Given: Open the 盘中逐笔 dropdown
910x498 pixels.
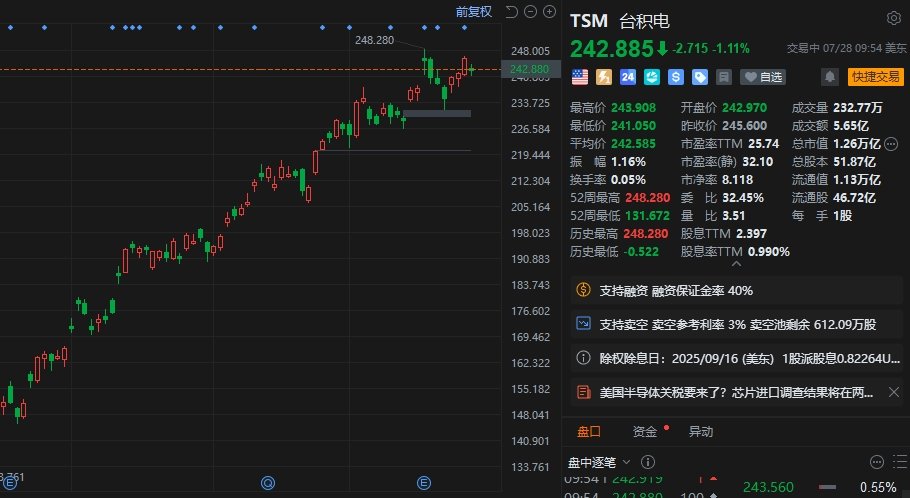Looking at the screenshot, I should tap(599, 463).
